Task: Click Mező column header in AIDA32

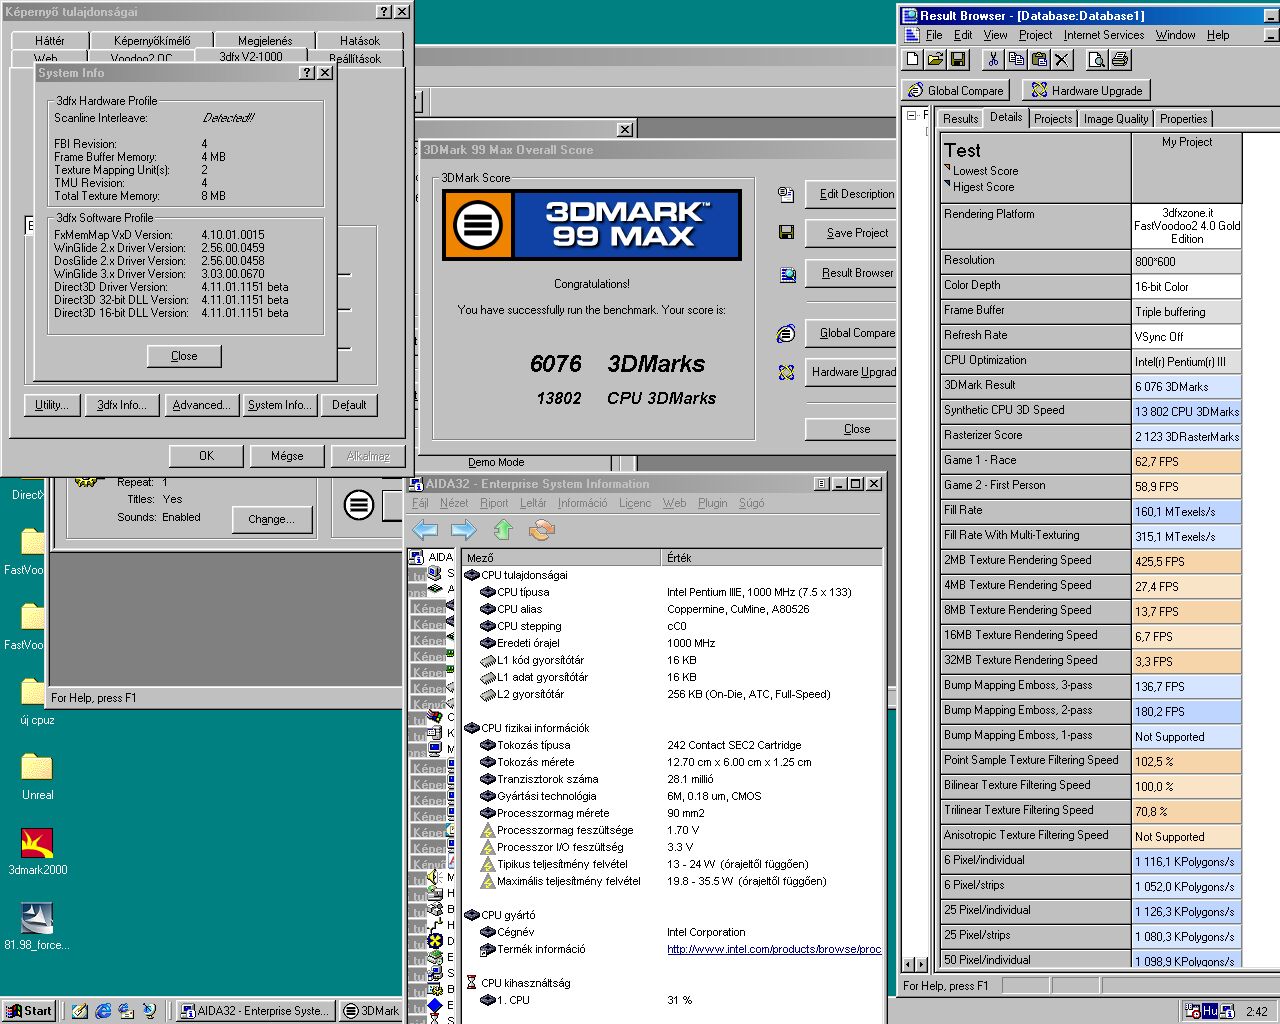Action: [563, 558]
